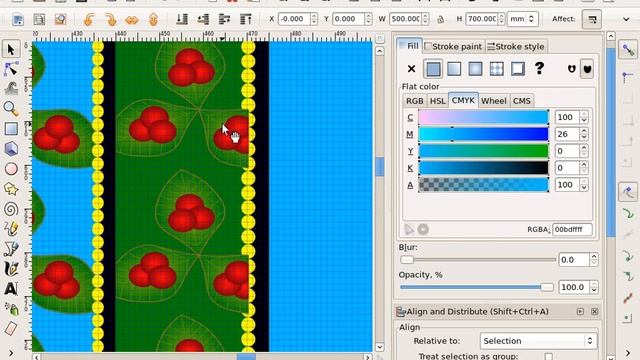The image size is (640, 360).
Task: Open the Fill tab
Action: (x=409, y=46)
